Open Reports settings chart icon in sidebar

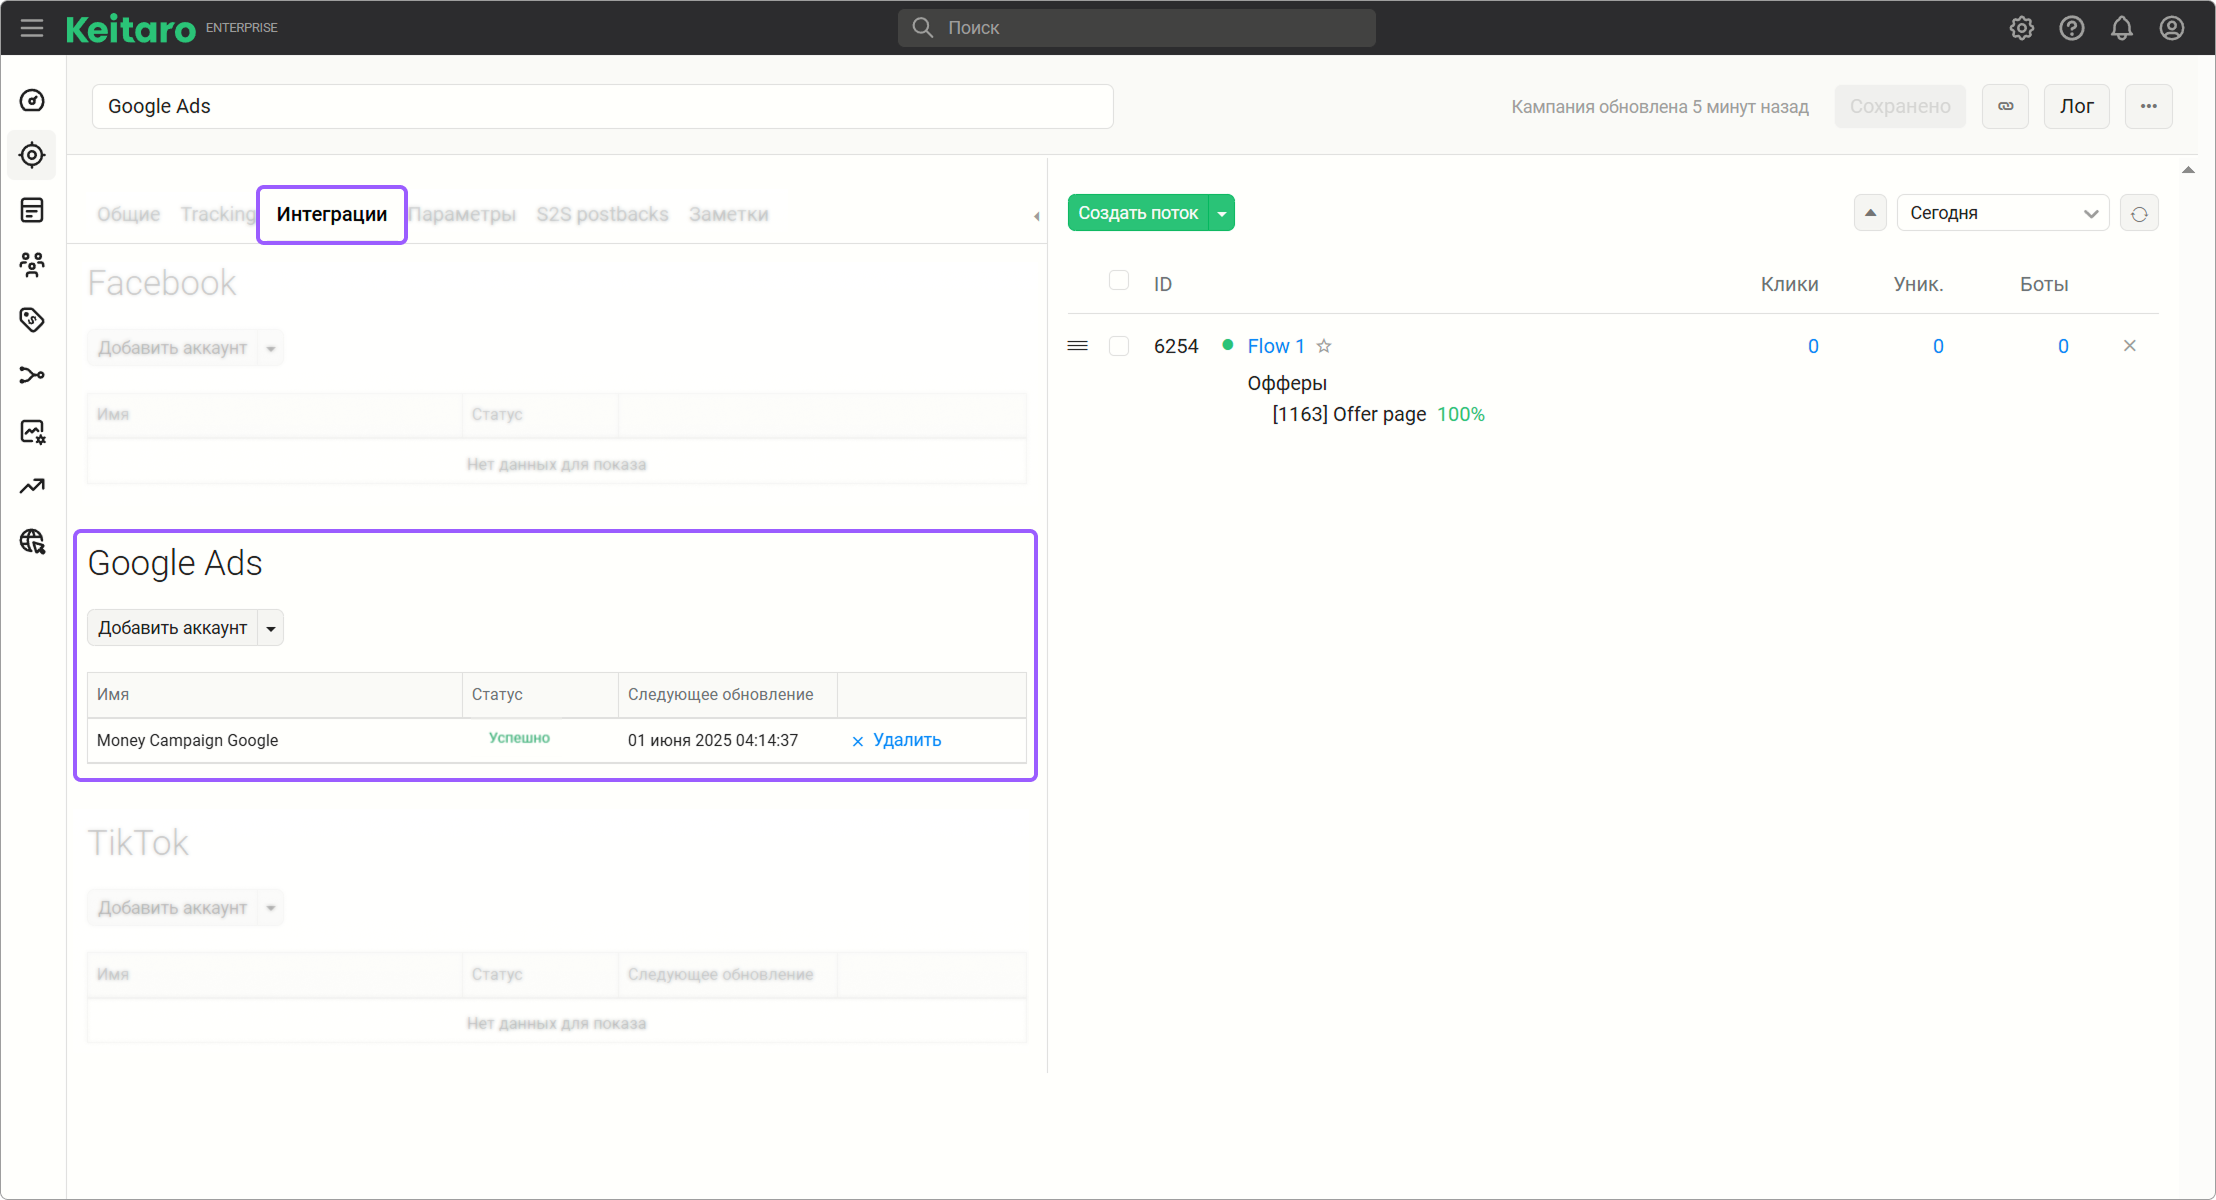coord(32,431)
